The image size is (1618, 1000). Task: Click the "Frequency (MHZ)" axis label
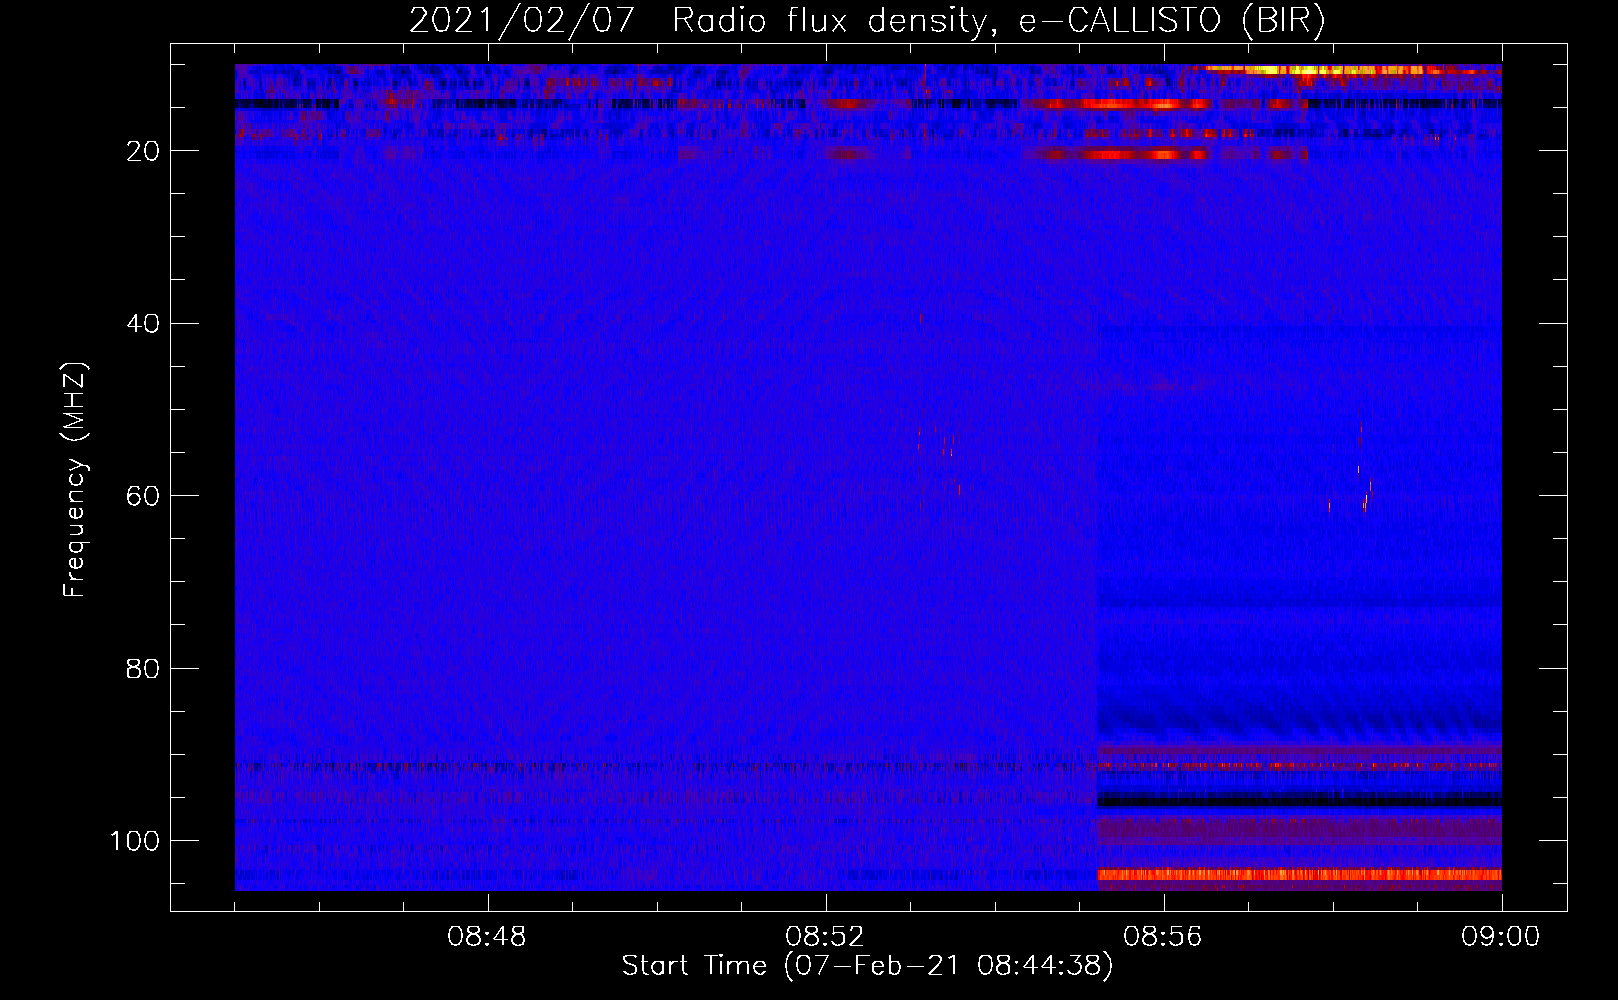coord(75,480)
